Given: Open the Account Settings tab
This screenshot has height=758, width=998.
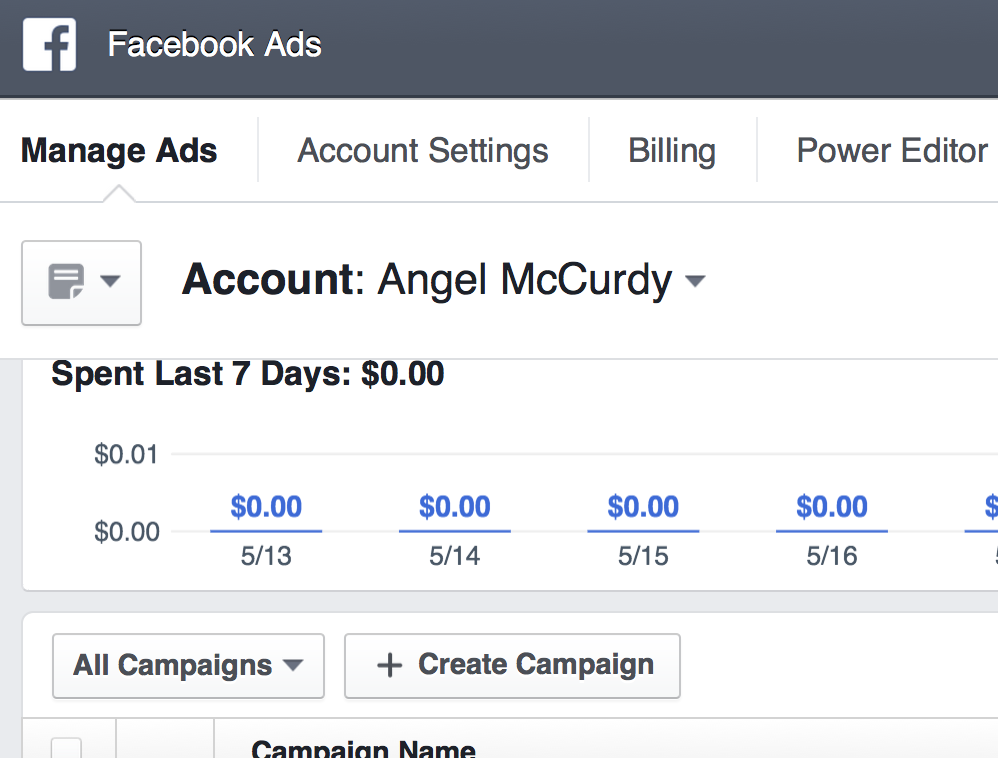Looking at the screenshot, I should [423, 151].
